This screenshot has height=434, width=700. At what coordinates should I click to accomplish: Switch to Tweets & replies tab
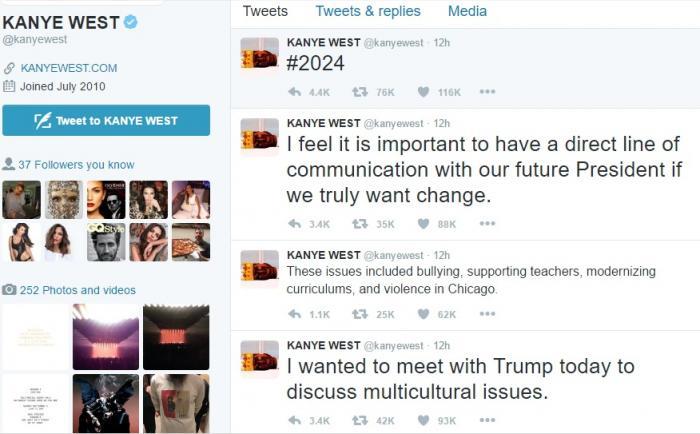point(368,11)
